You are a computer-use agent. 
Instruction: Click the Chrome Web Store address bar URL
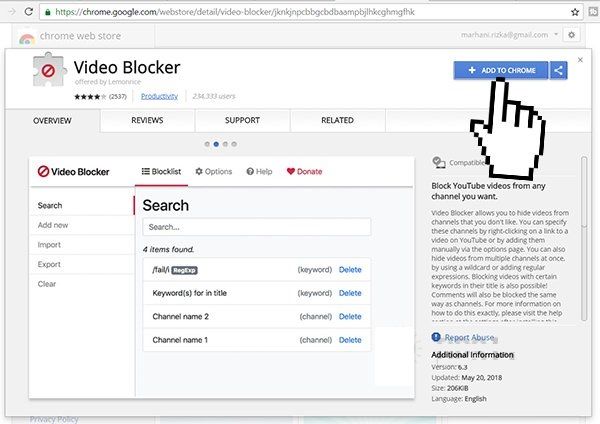[x=235, y=12]
